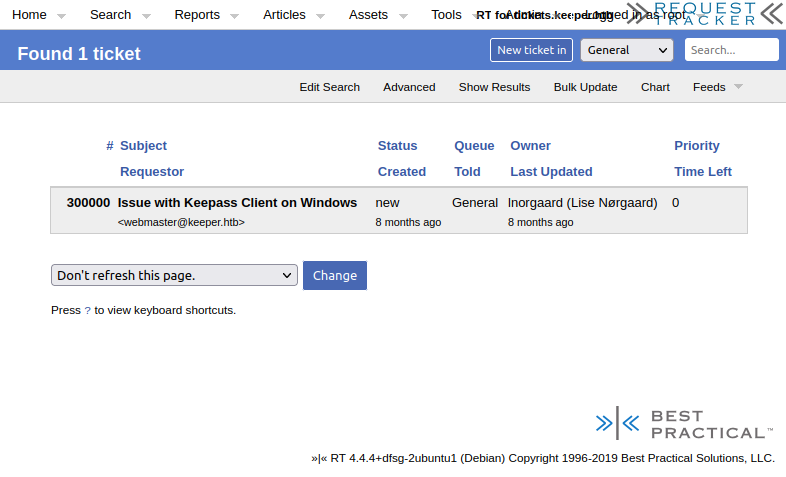Click the Best Practical logo
The height and width of the screenshot is (477, 786).
point(683,424)
